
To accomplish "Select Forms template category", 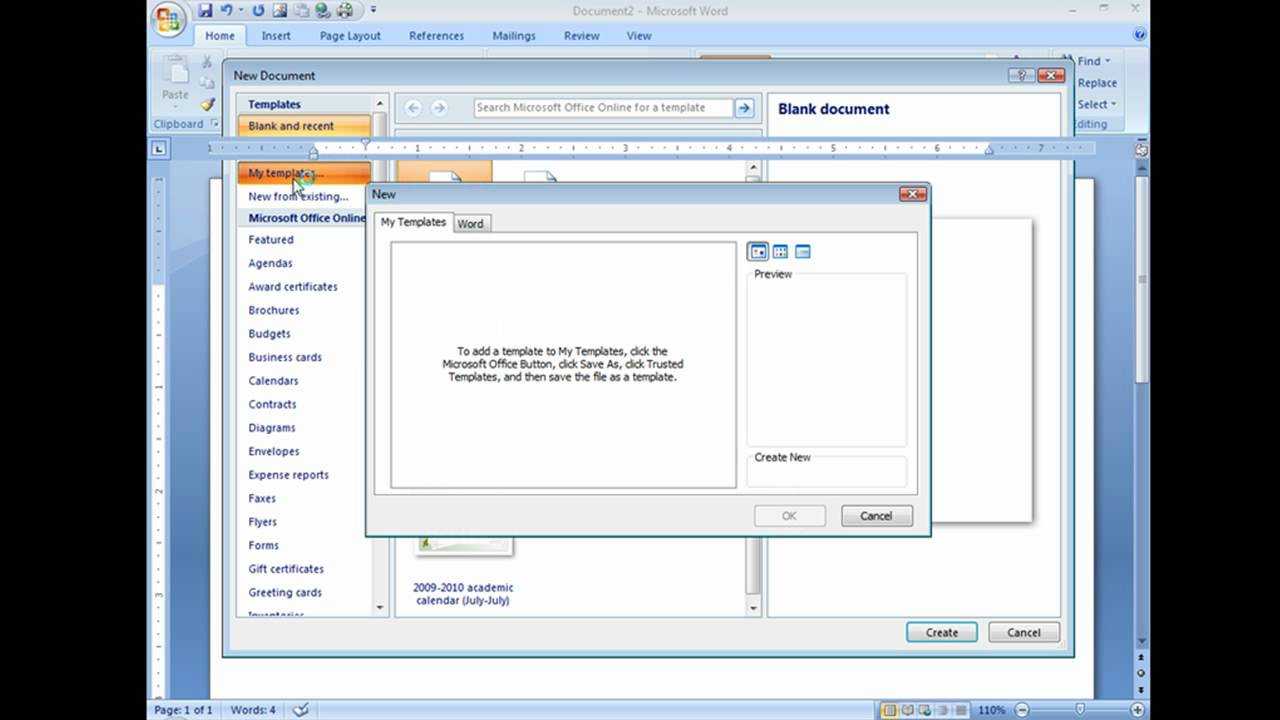I will (264, 545).
